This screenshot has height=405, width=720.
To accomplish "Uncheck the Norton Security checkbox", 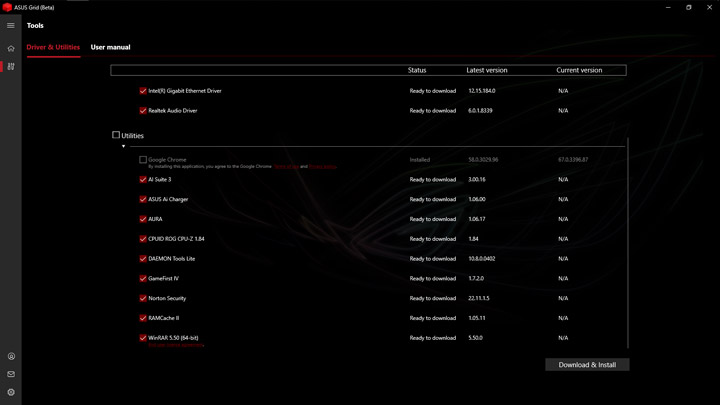I will 143,298.
